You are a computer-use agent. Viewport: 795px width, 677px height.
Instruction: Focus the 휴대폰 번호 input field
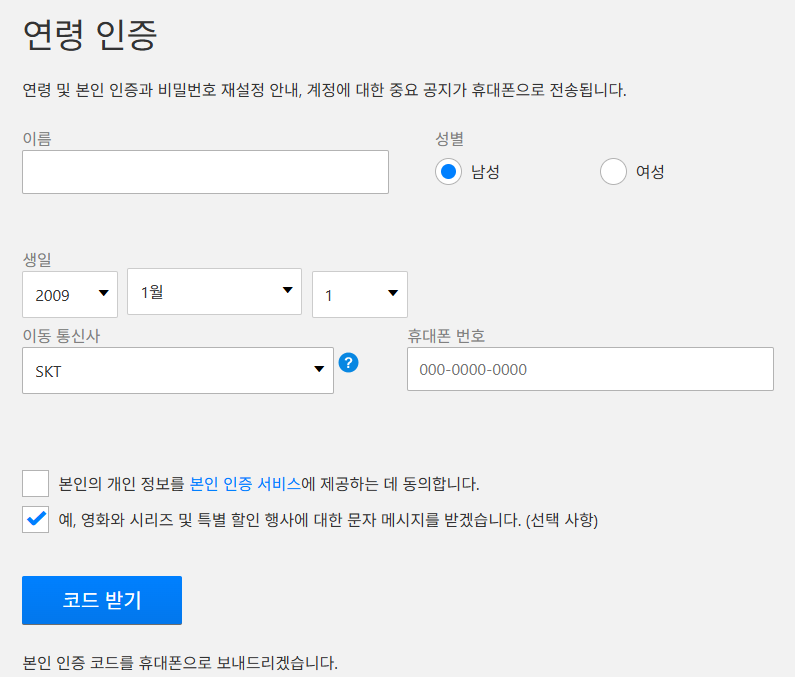point(590,369)
